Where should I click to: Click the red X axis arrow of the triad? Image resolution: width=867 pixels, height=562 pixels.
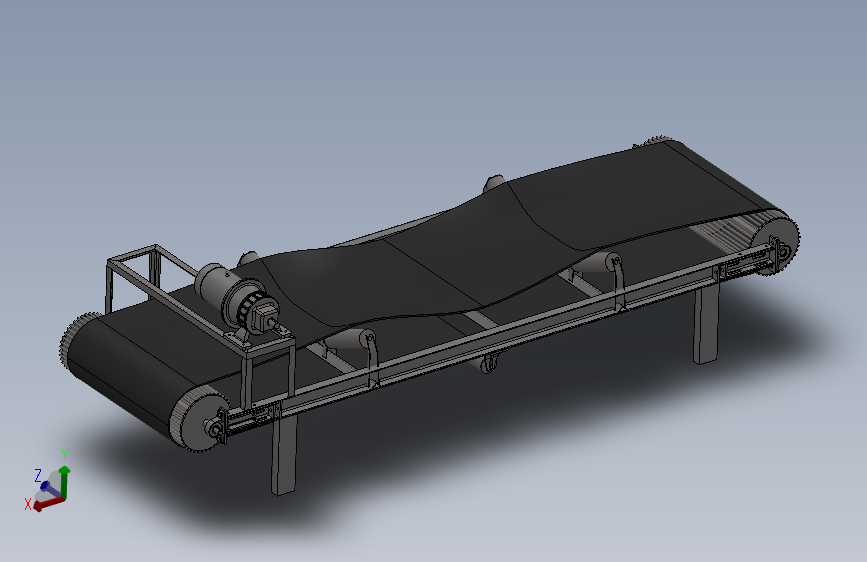coord(48,503)
